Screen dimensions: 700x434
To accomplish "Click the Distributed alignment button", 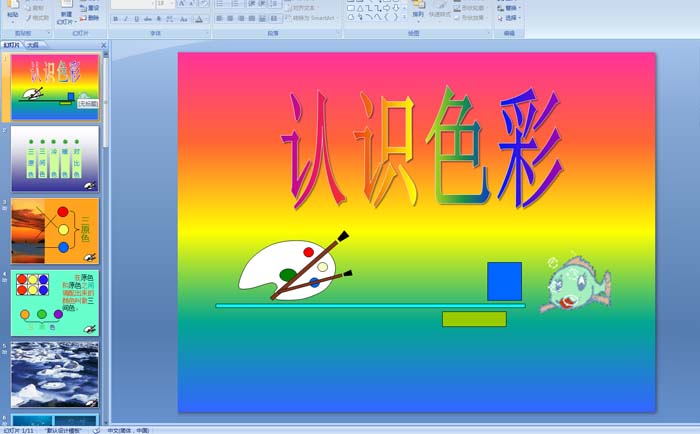I will pyautogui.click(x=262, y=19).
